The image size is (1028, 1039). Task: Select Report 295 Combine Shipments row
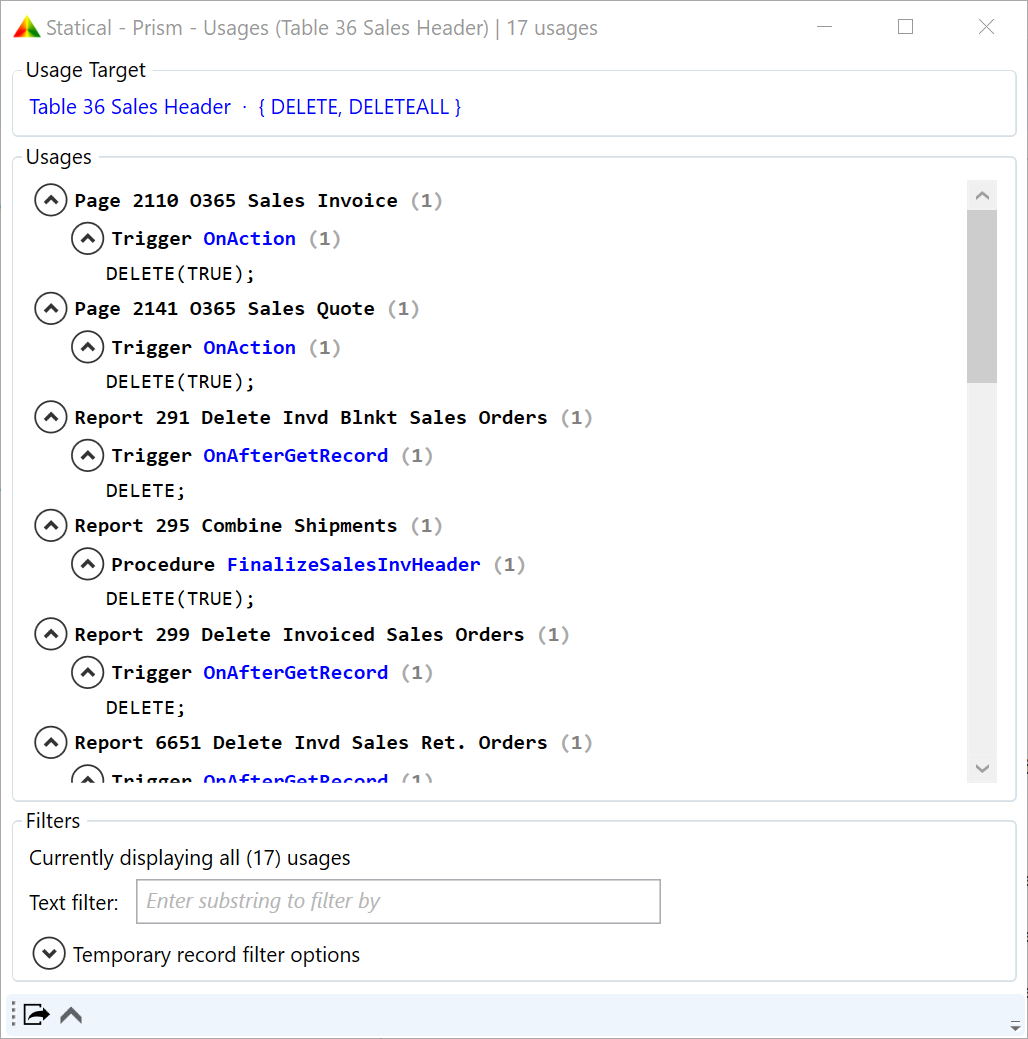[258, 526]
